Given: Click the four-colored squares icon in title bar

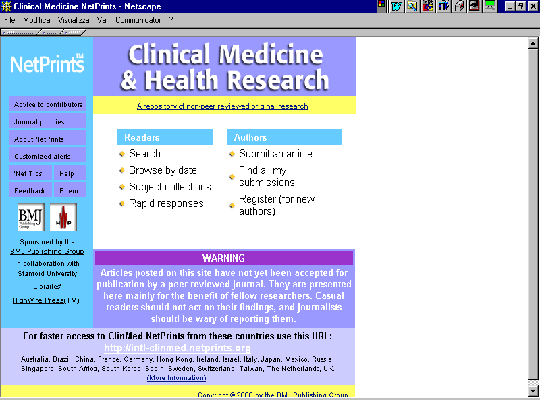Looking at the screenshot, I should click(381, 5).
